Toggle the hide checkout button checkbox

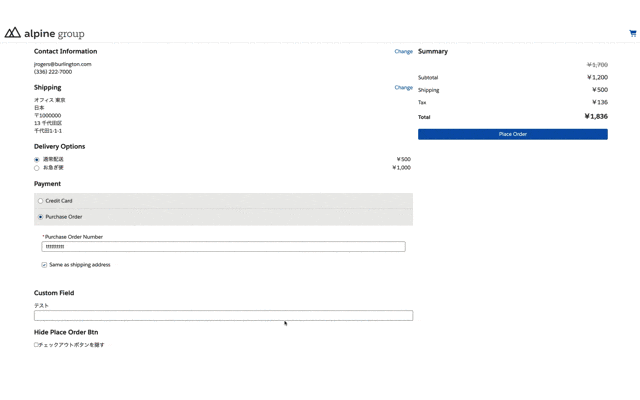pos(36,345)
